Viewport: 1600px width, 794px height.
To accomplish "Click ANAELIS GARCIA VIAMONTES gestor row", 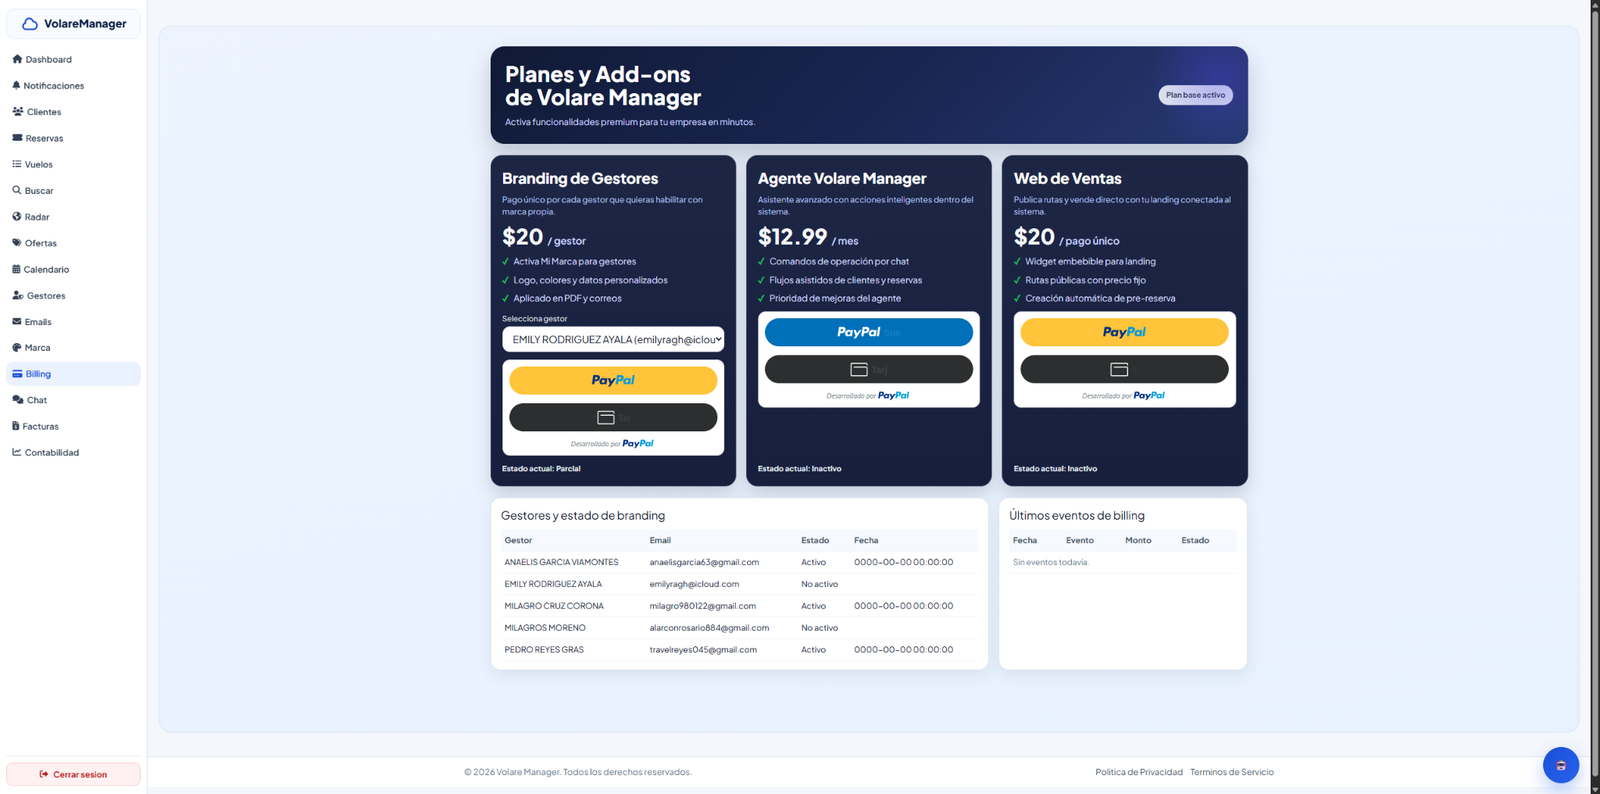I will click(739, 562).
